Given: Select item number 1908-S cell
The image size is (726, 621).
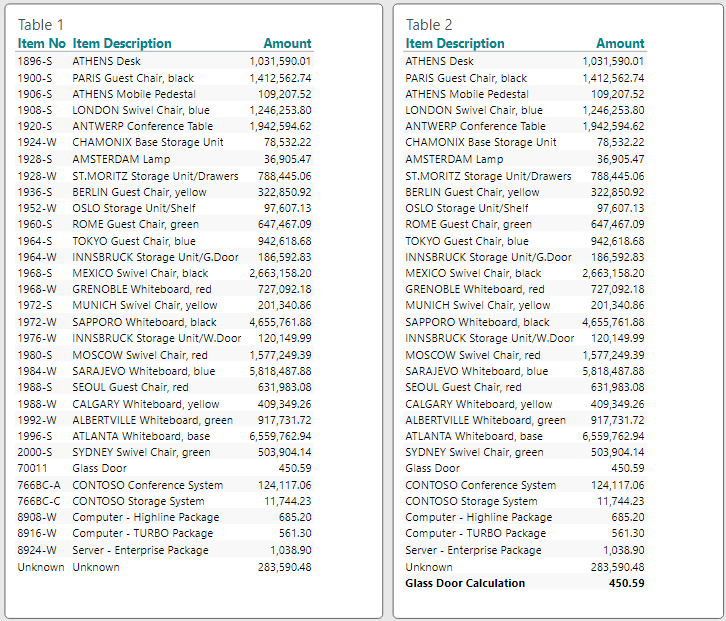Looking at the screenshot, I should coord(35,110).
